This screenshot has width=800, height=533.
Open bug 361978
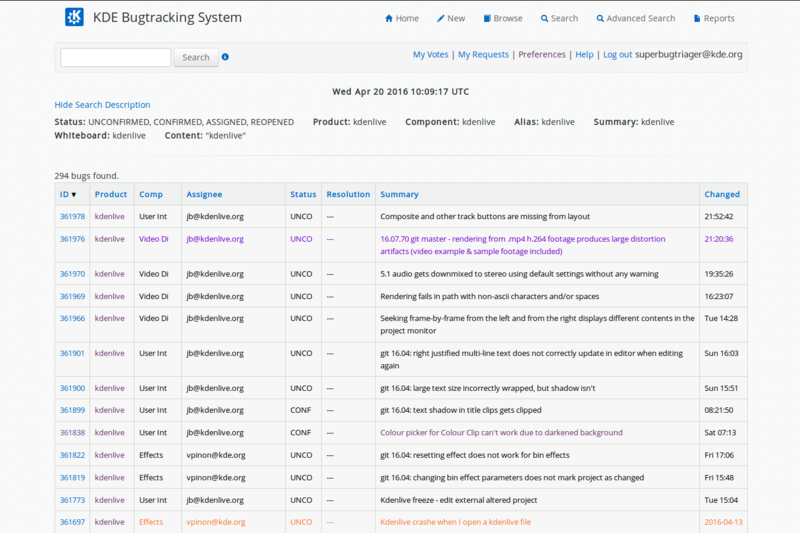[72, 216]
